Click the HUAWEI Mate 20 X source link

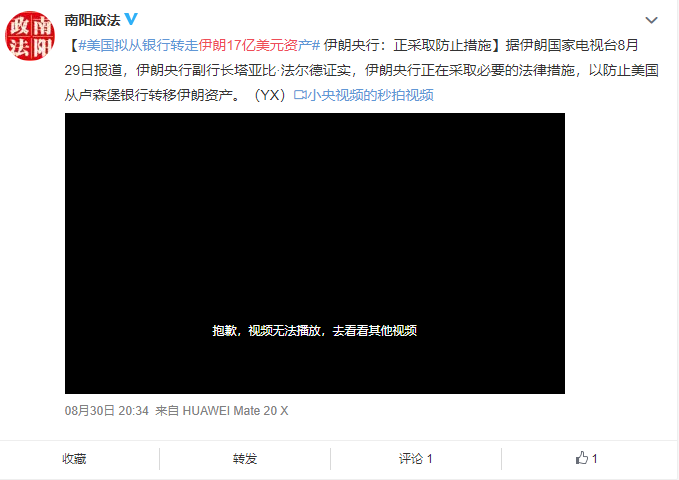pyautogui.click(x=235, y=411)
